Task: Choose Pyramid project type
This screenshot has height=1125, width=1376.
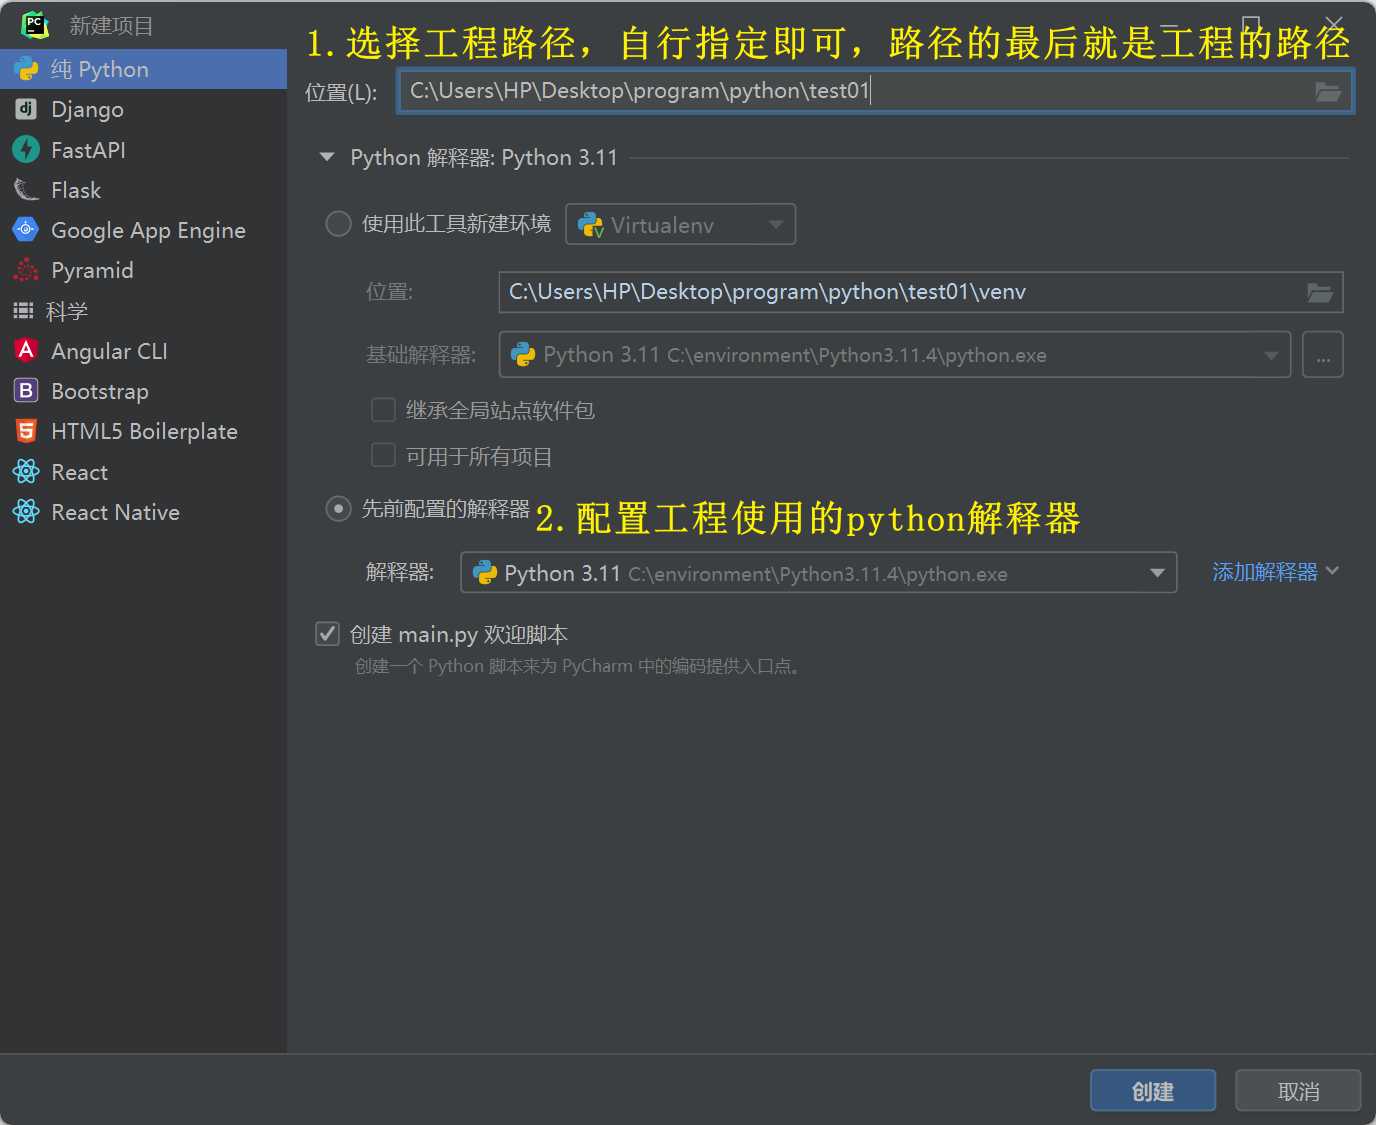Action: coord(143,270)
